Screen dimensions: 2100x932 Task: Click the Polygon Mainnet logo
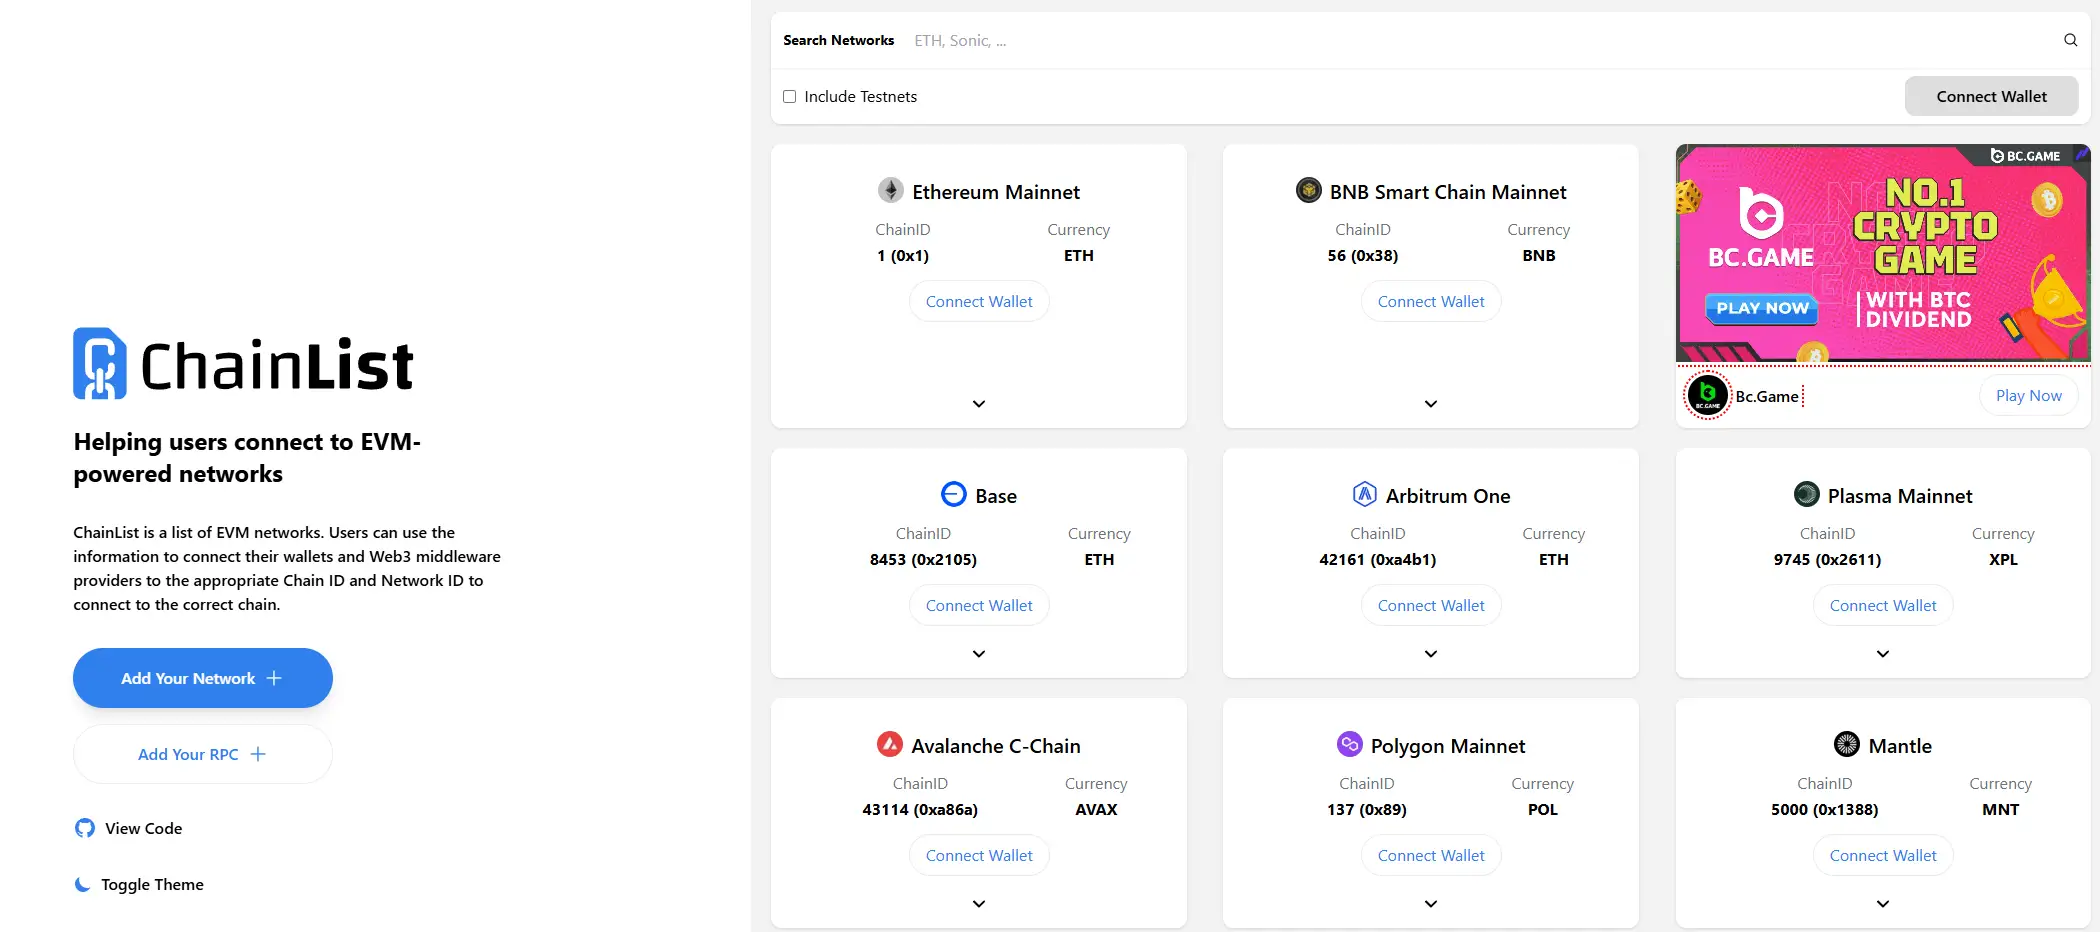point(1349,744)
